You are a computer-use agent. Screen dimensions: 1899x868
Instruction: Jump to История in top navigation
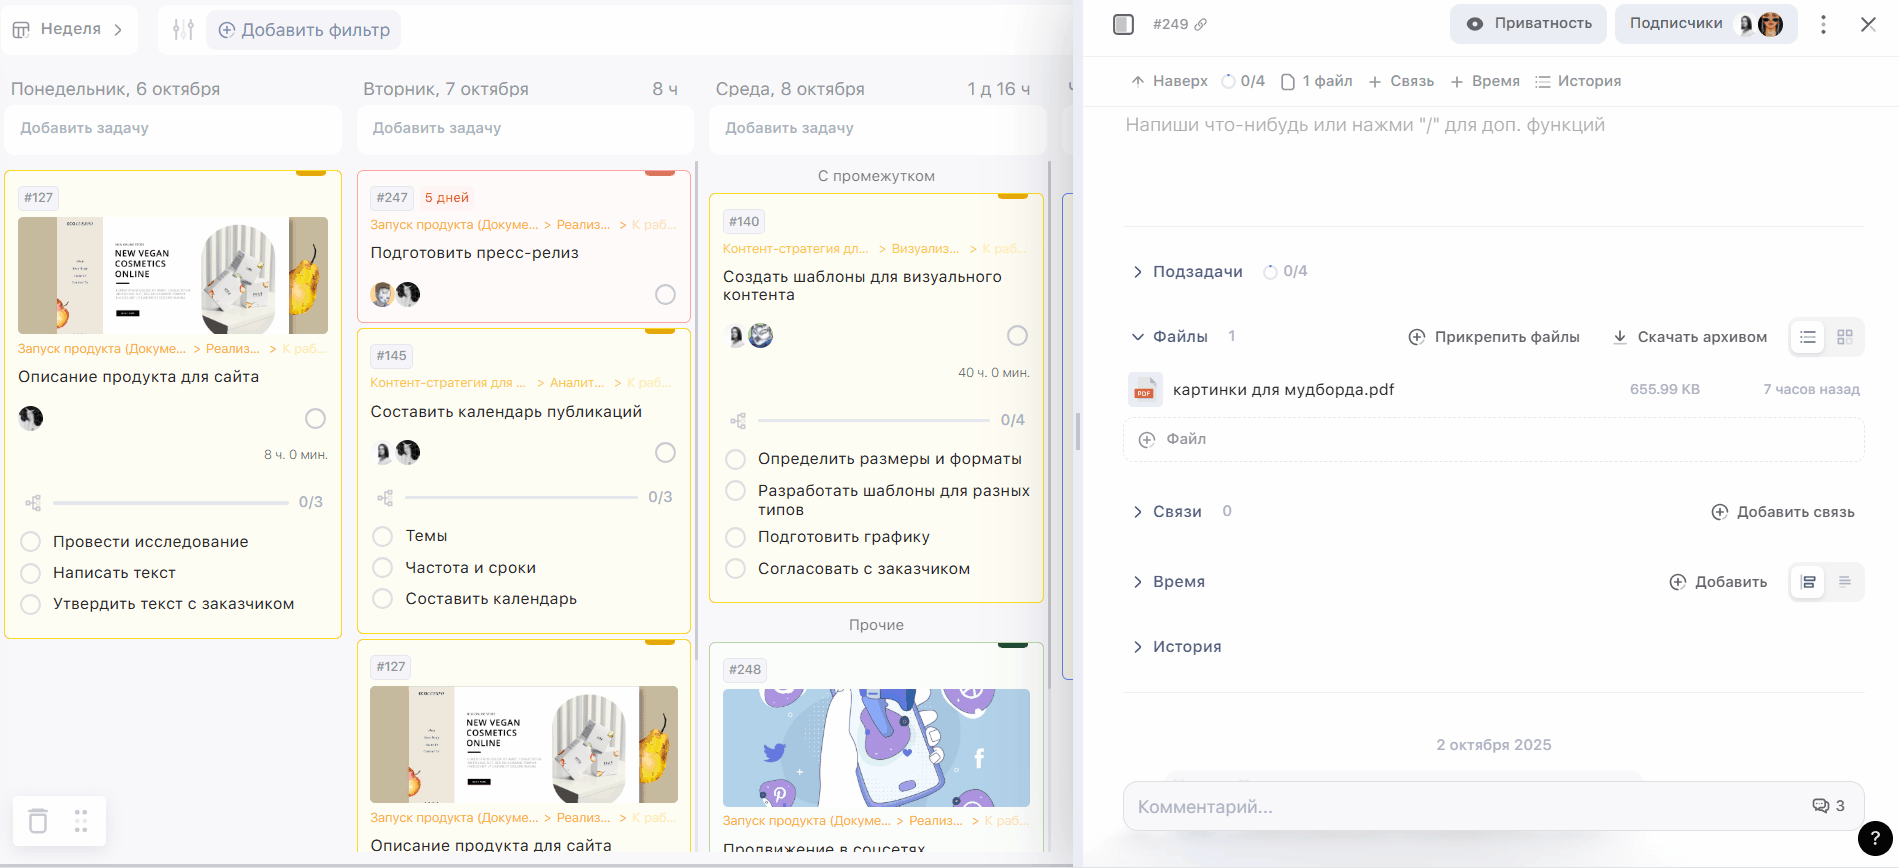1578,81
